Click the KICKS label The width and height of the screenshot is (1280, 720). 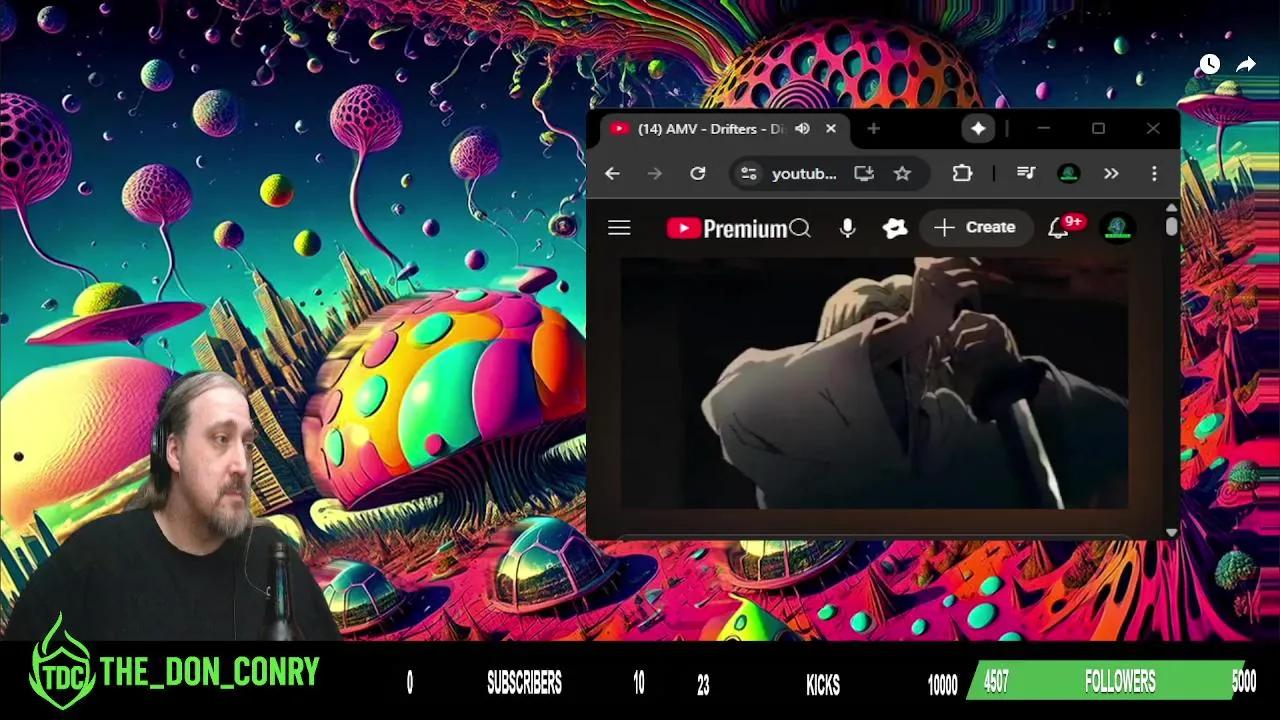click(x=823, y=685)
